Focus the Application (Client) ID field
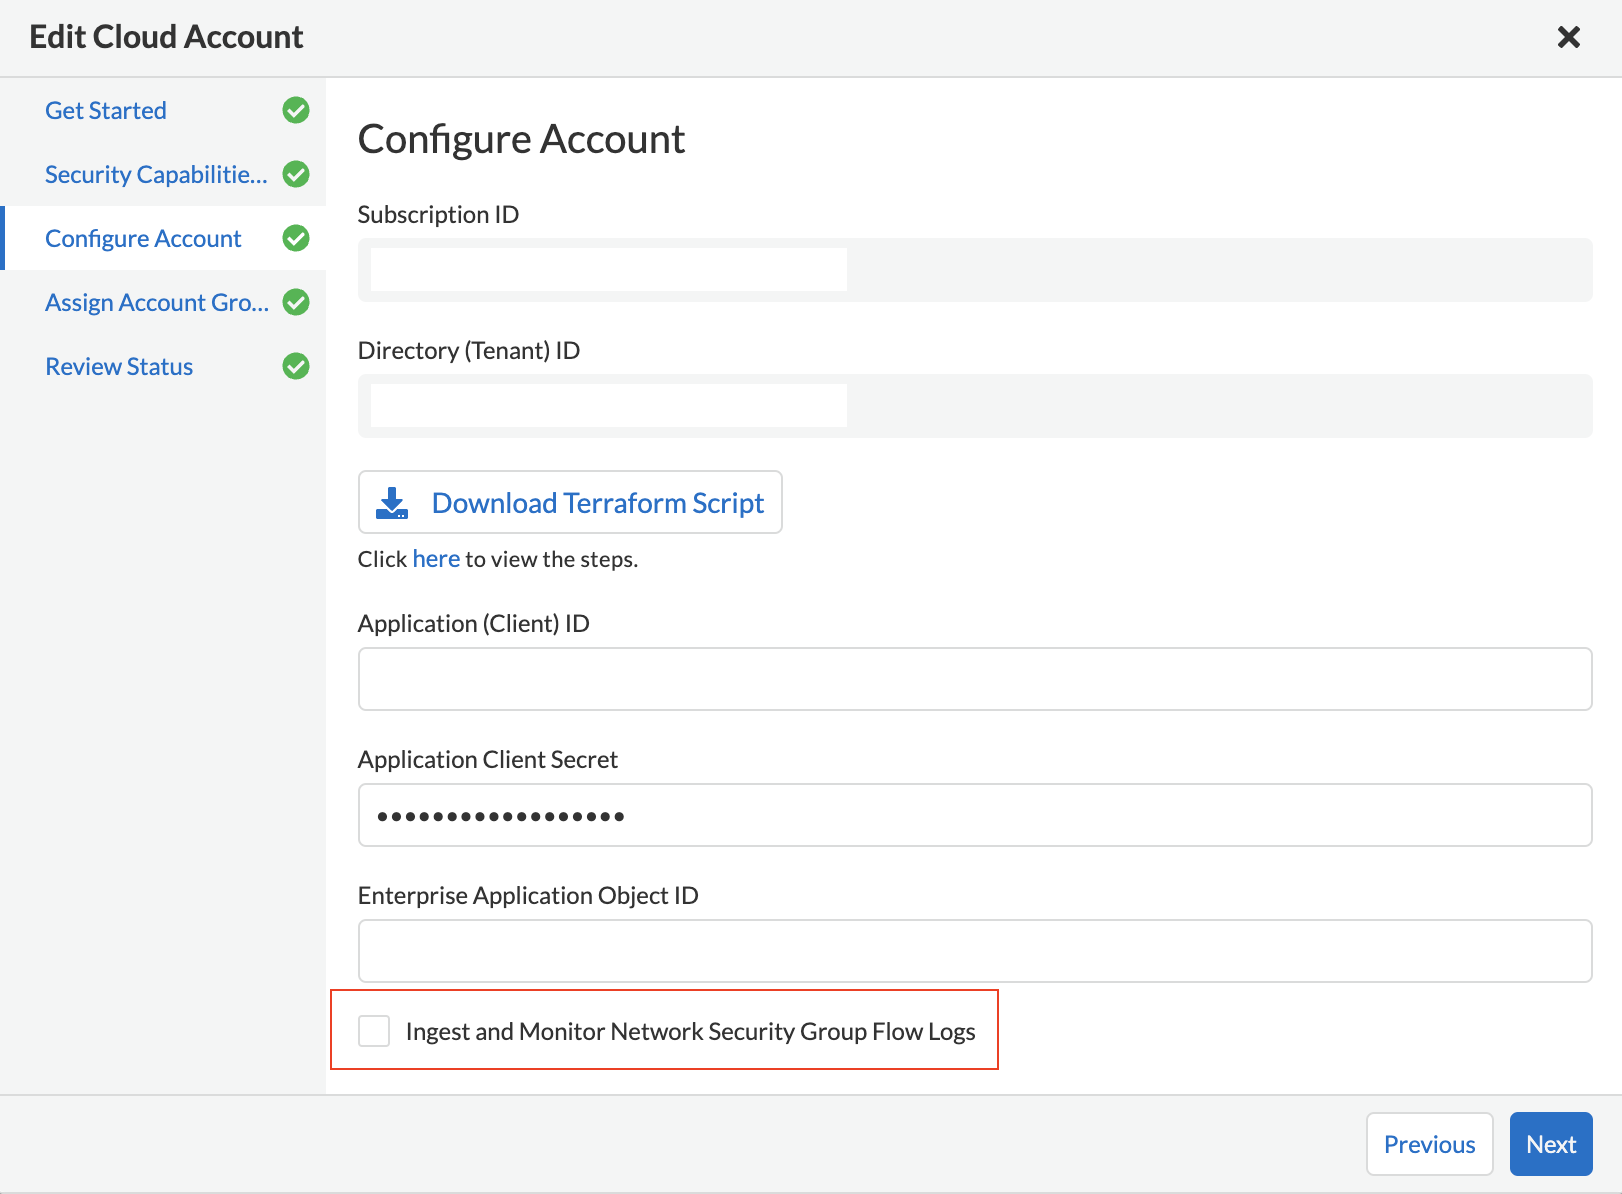Viewport: 1622px width, 1194px height. pyautogui.click(x=974, y=679)
